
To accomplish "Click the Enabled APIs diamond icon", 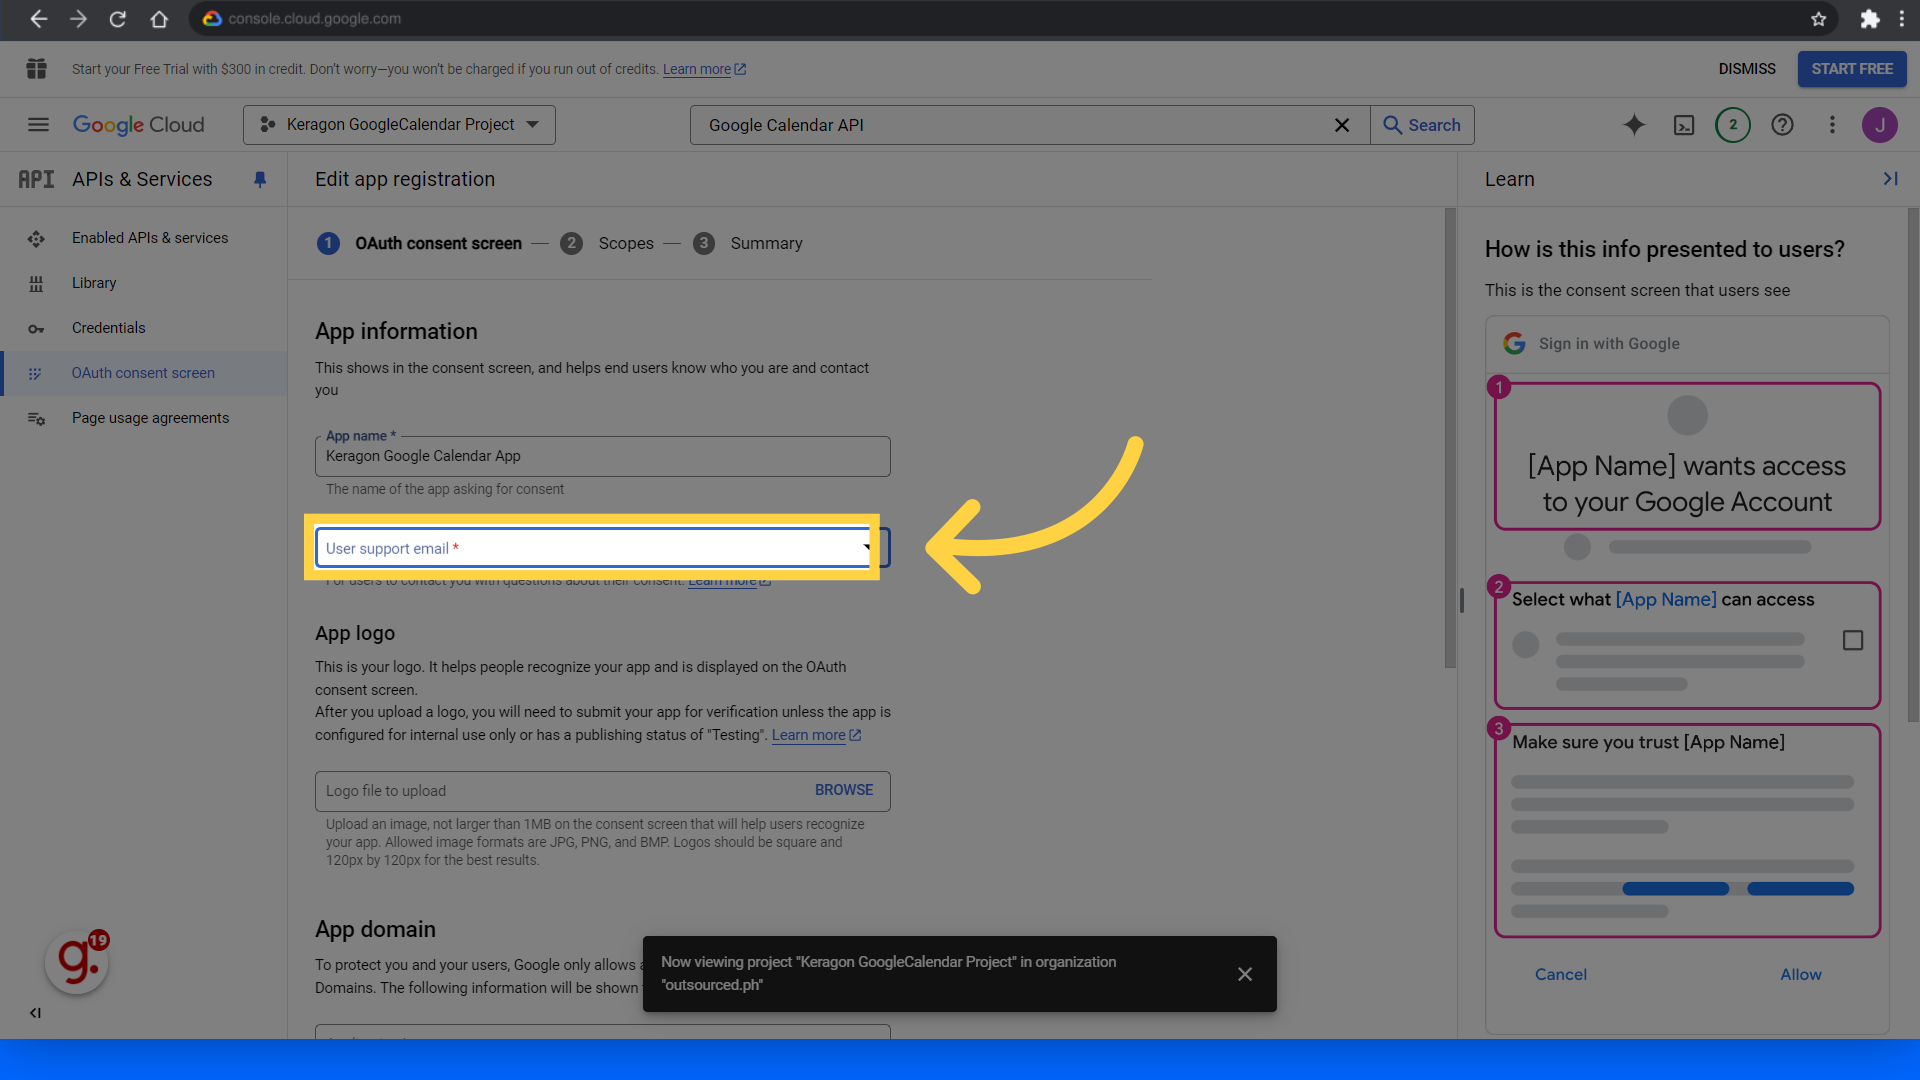I will (x=36, y=239).
